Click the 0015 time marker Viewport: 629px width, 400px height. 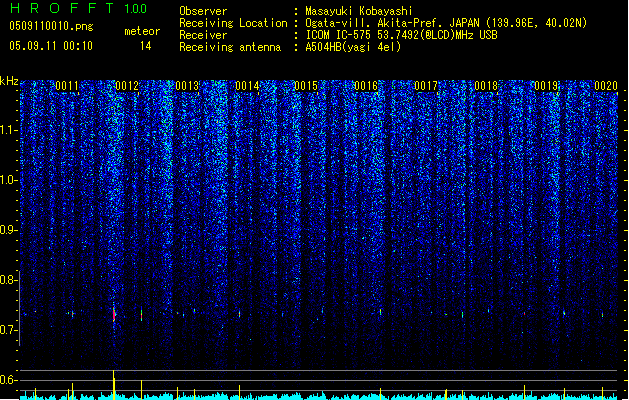click(x=306, y=86)
